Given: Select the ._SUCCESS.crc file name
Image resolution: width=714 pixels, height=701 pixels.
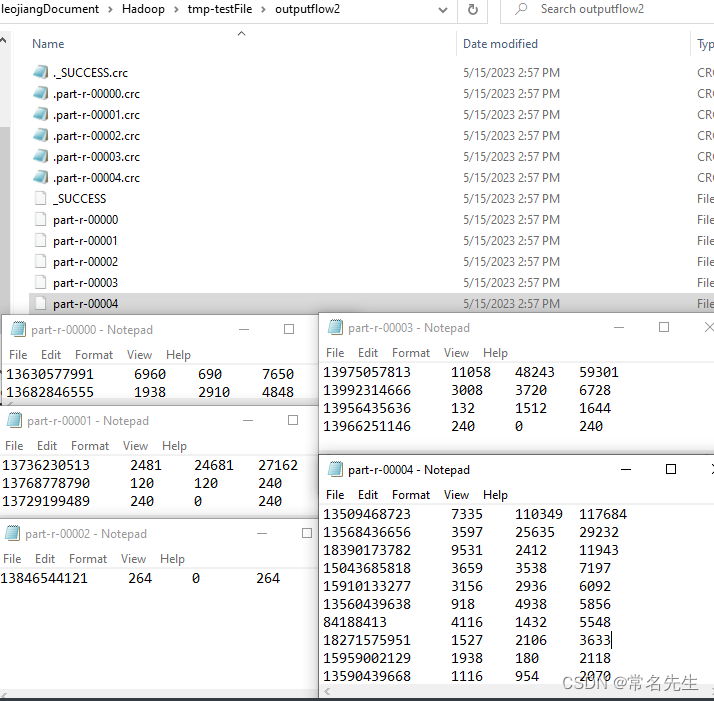Looking at the screenshot, I should click(90, 72).
